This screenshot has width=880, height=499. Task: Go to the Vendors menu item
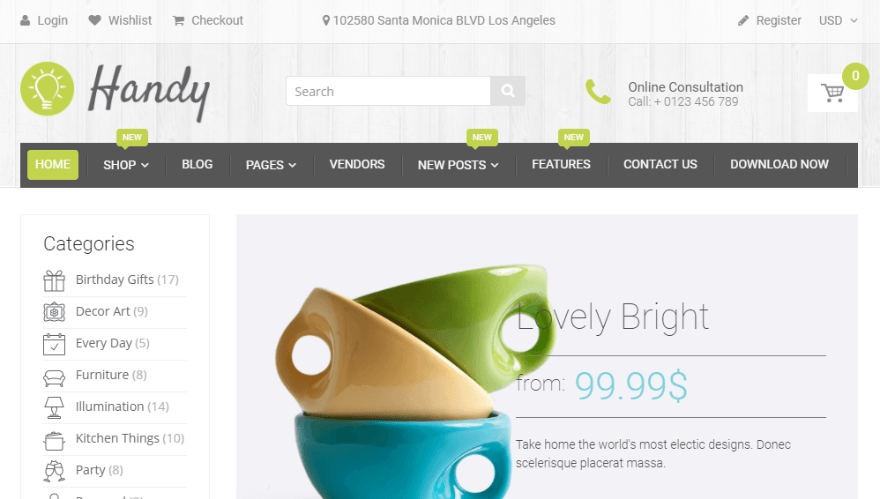pyautogui.click(x=357, y=164)
